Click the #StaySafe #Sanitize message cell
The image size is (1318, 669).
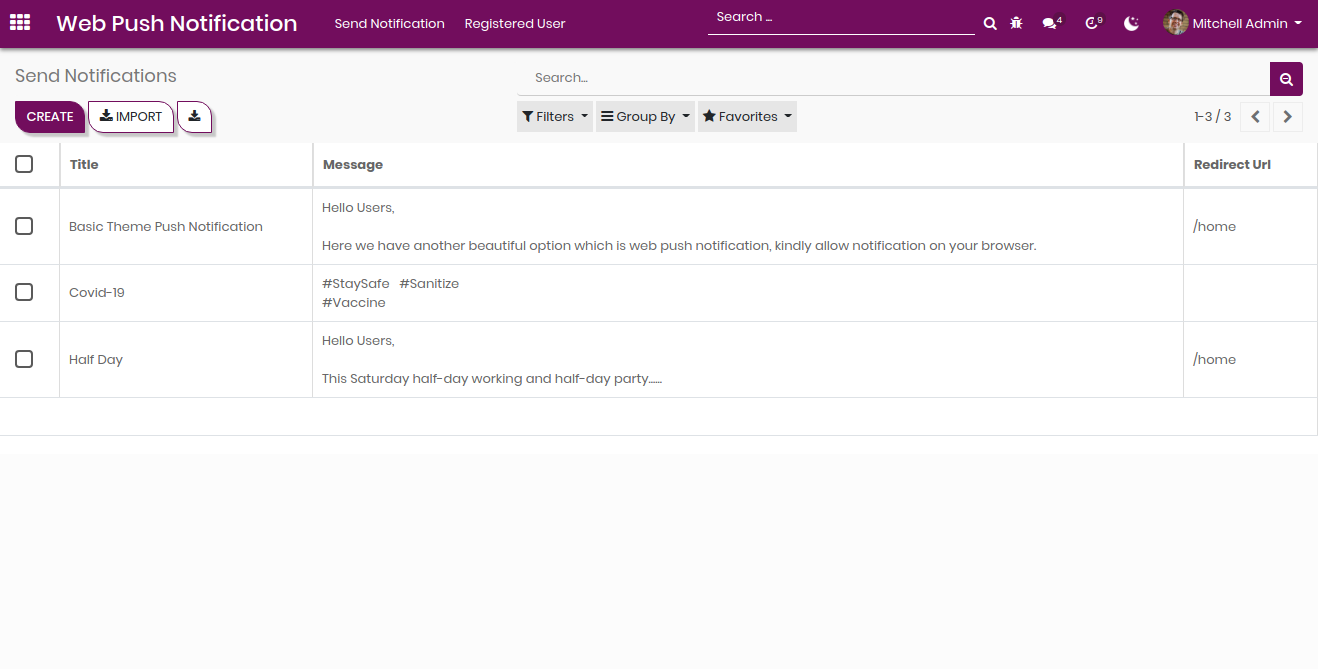[x=748, y=293]
